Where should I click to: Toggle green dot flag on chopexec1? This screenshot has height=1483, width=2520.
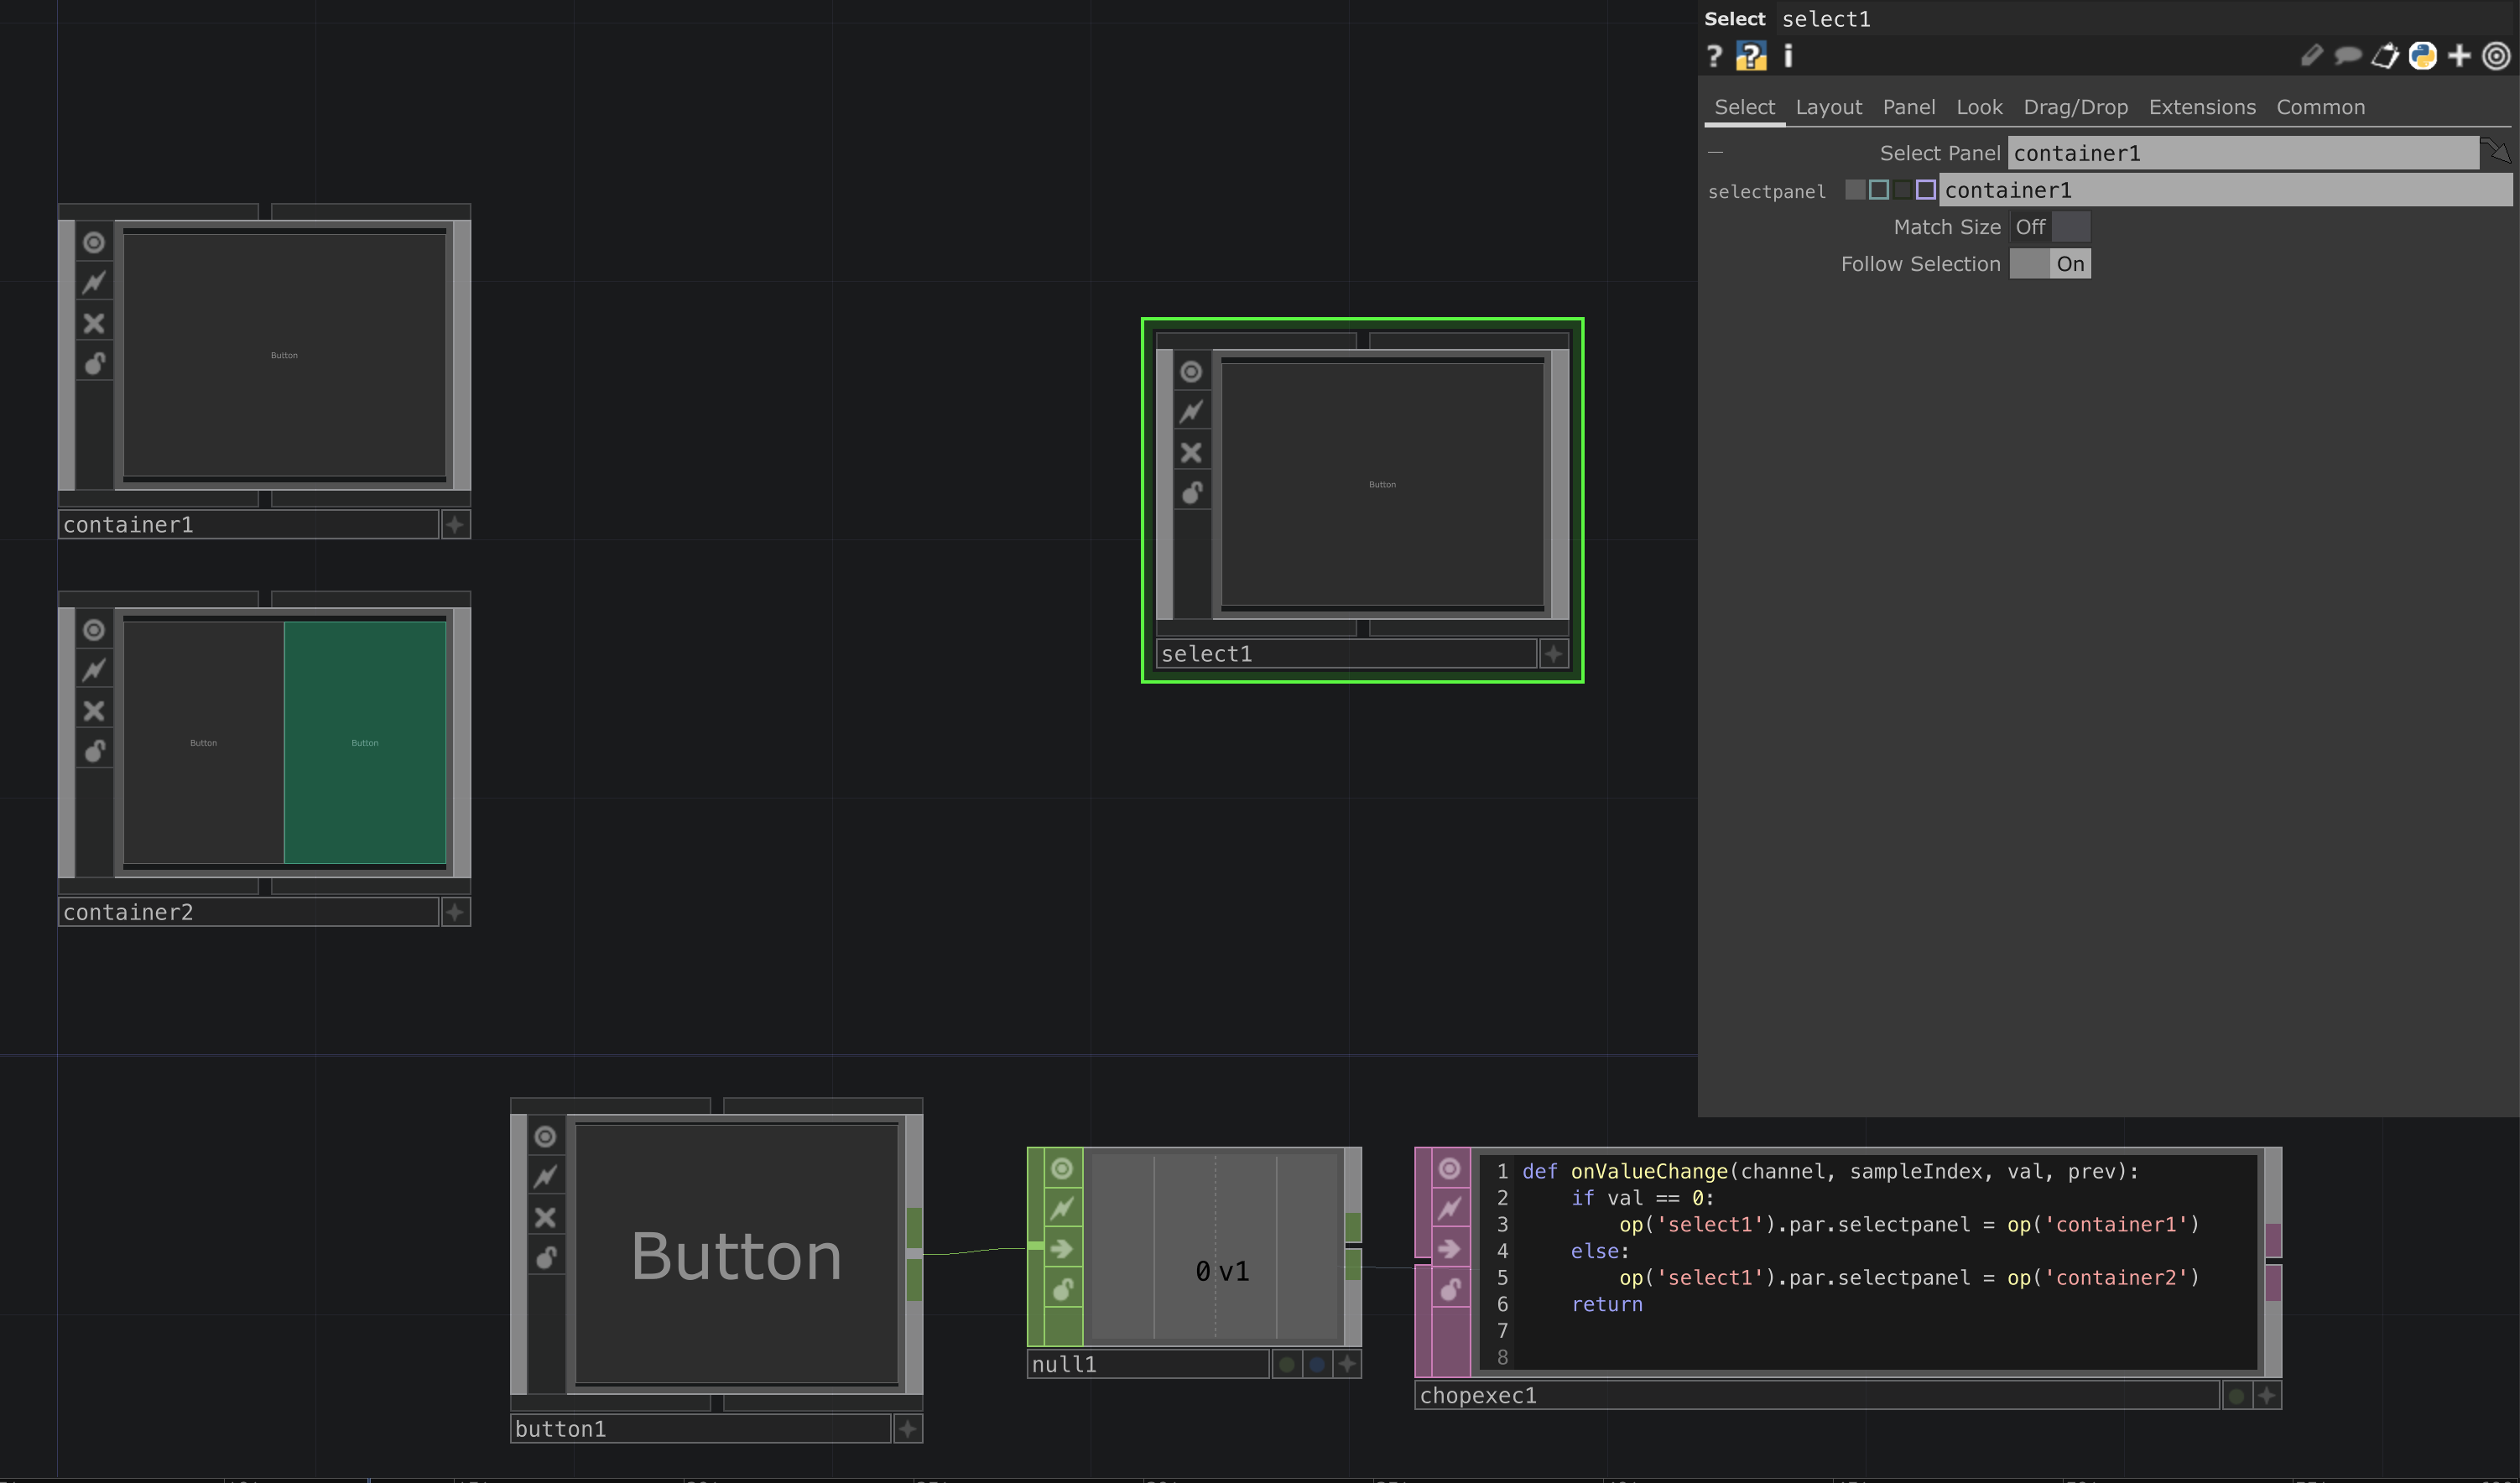click(x=2237, y=1396)
